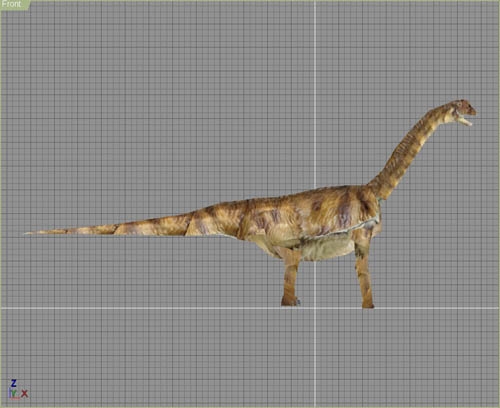The width and height of the screenshot is (500, 408).
Task: Click the red X axis letter
Action: coord(25,394)
